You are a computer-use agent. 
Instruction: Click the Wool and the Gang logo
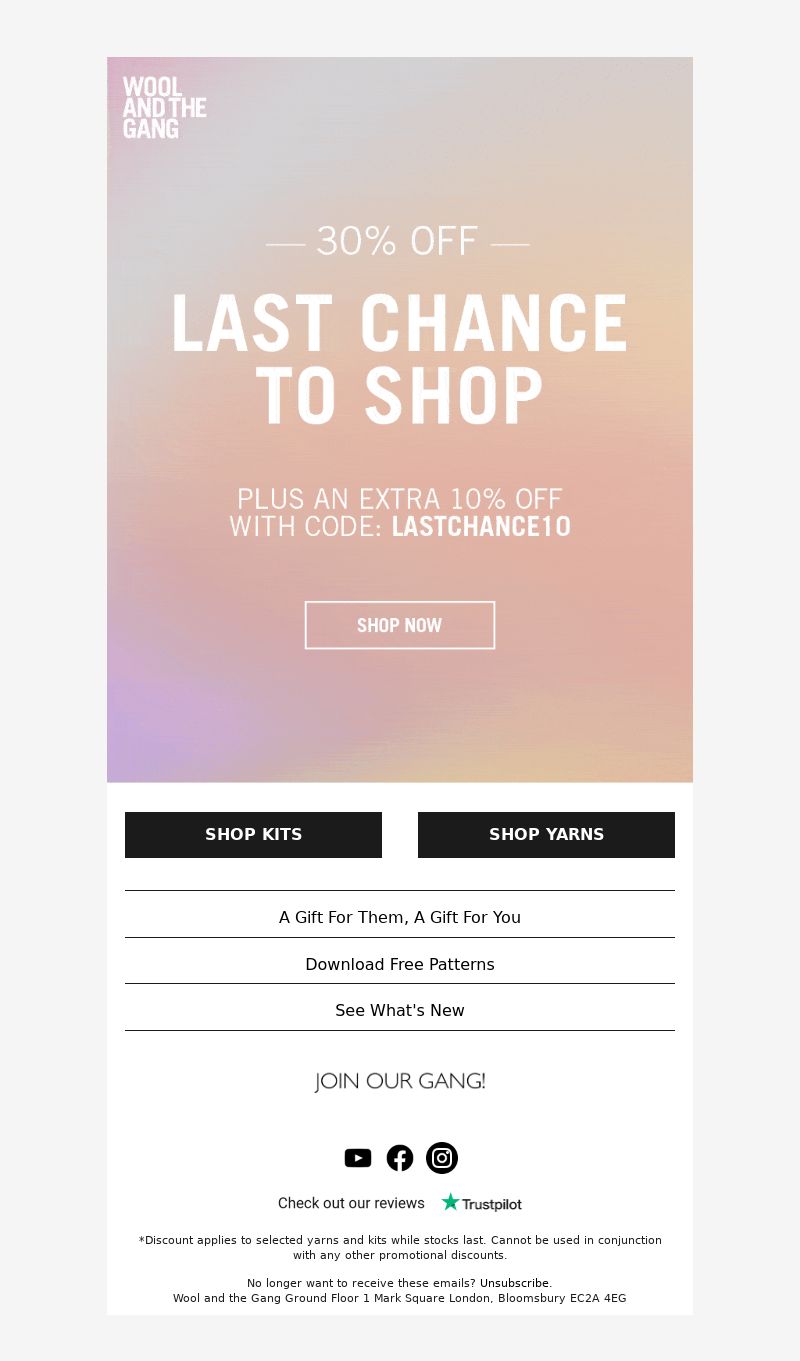pos(165,108)
